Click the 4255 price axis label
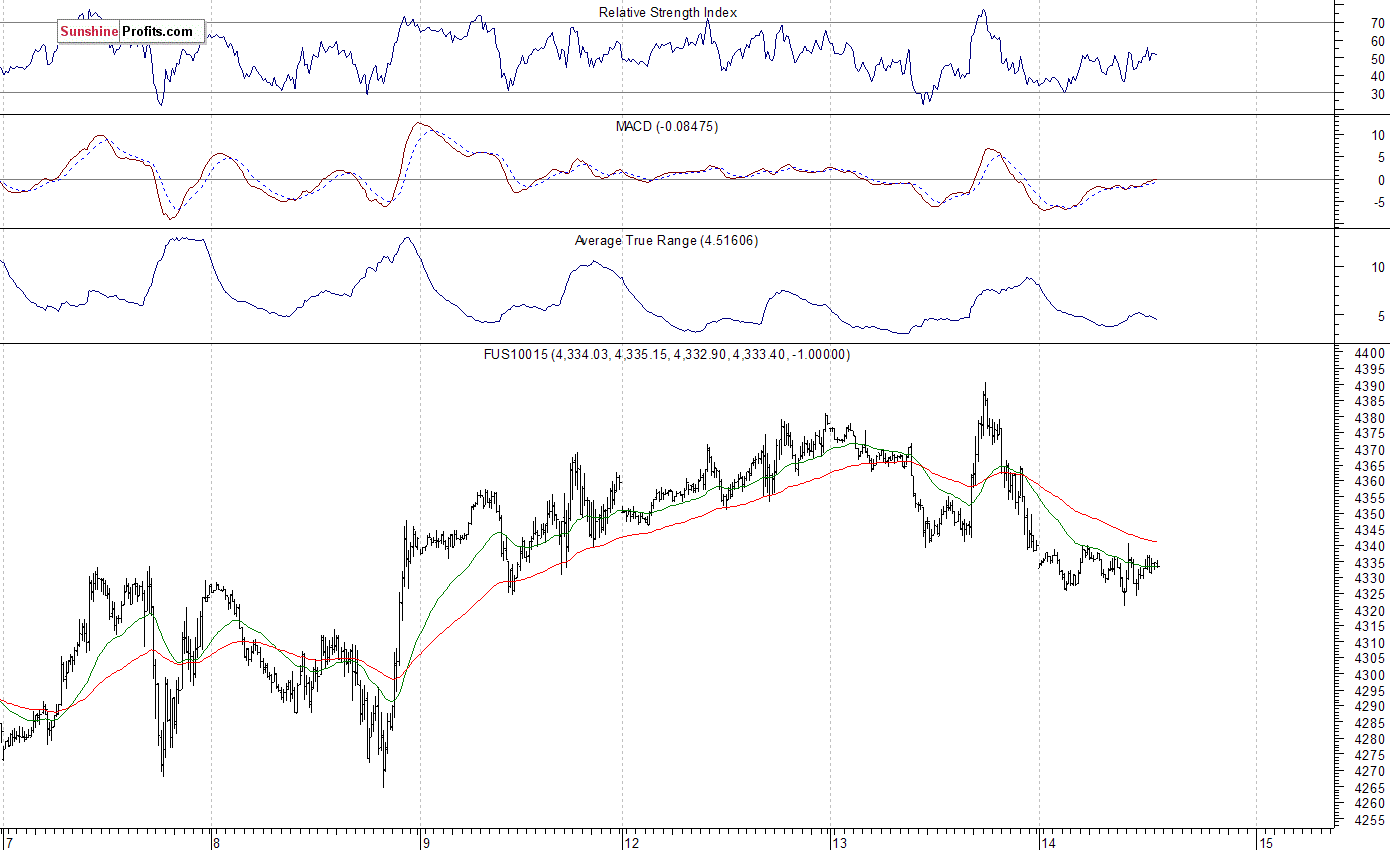This screenshot has height=850, width=1390. (x=1372, y=819)
